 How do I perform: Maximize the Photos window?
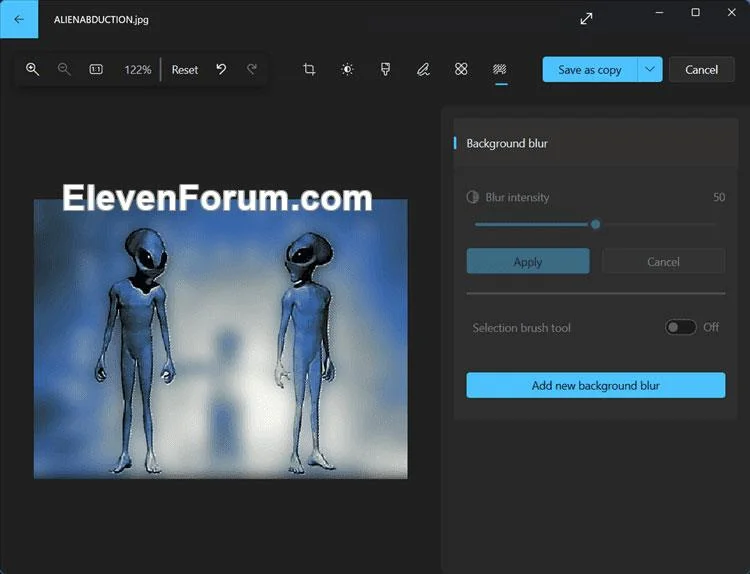(695, 12)
